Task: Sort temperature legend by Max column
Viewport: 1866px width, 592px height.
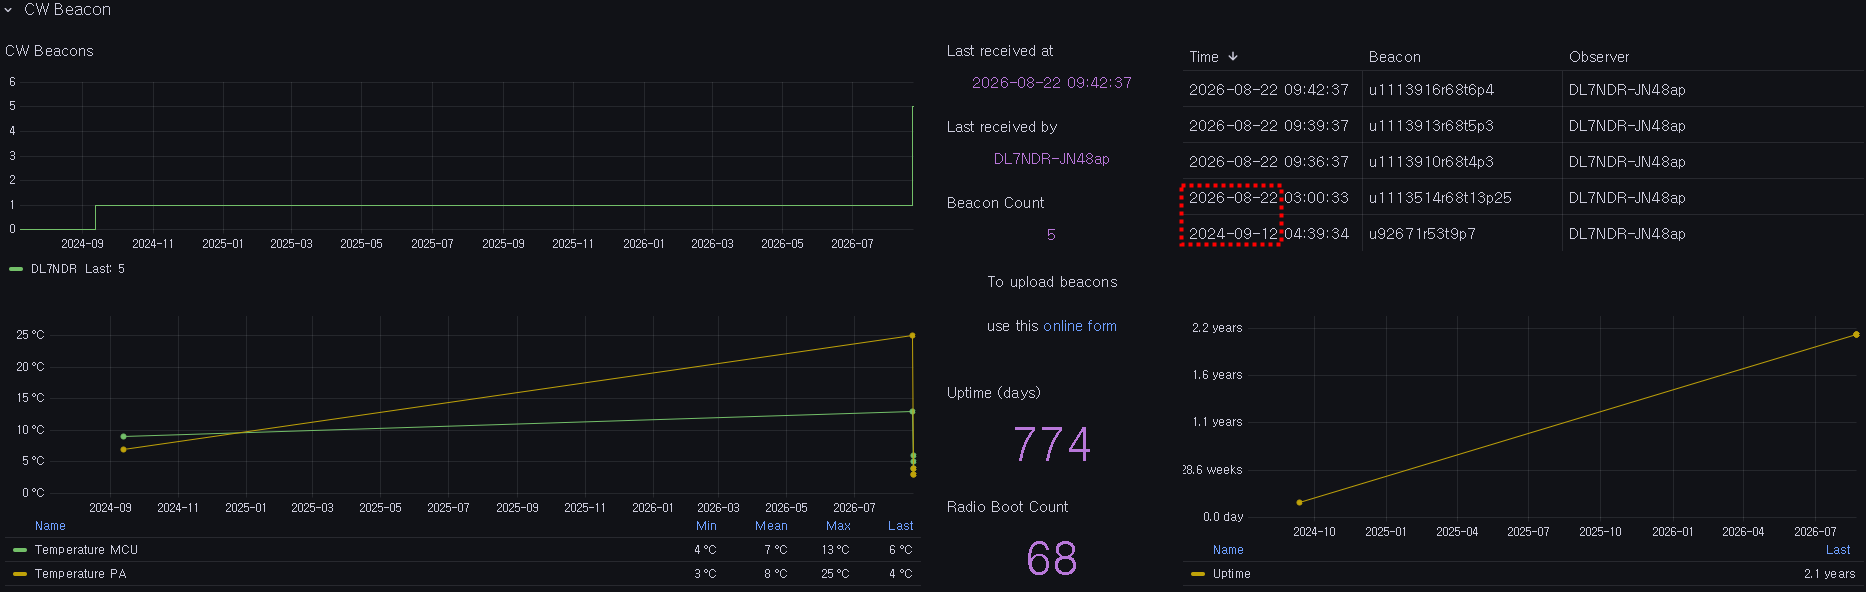Action: (838, 526)
